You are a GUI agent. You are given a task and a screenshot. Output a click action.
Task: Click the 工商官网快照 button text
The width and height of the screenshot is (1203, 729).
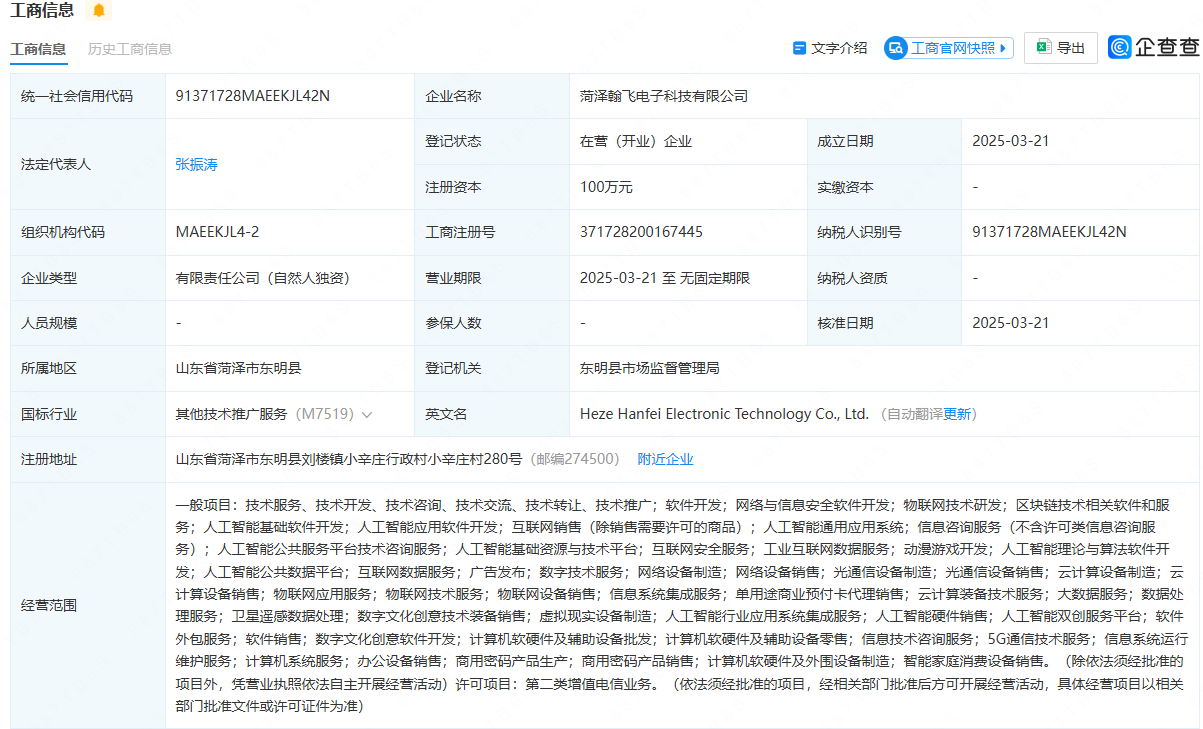(x=952, y=48)
